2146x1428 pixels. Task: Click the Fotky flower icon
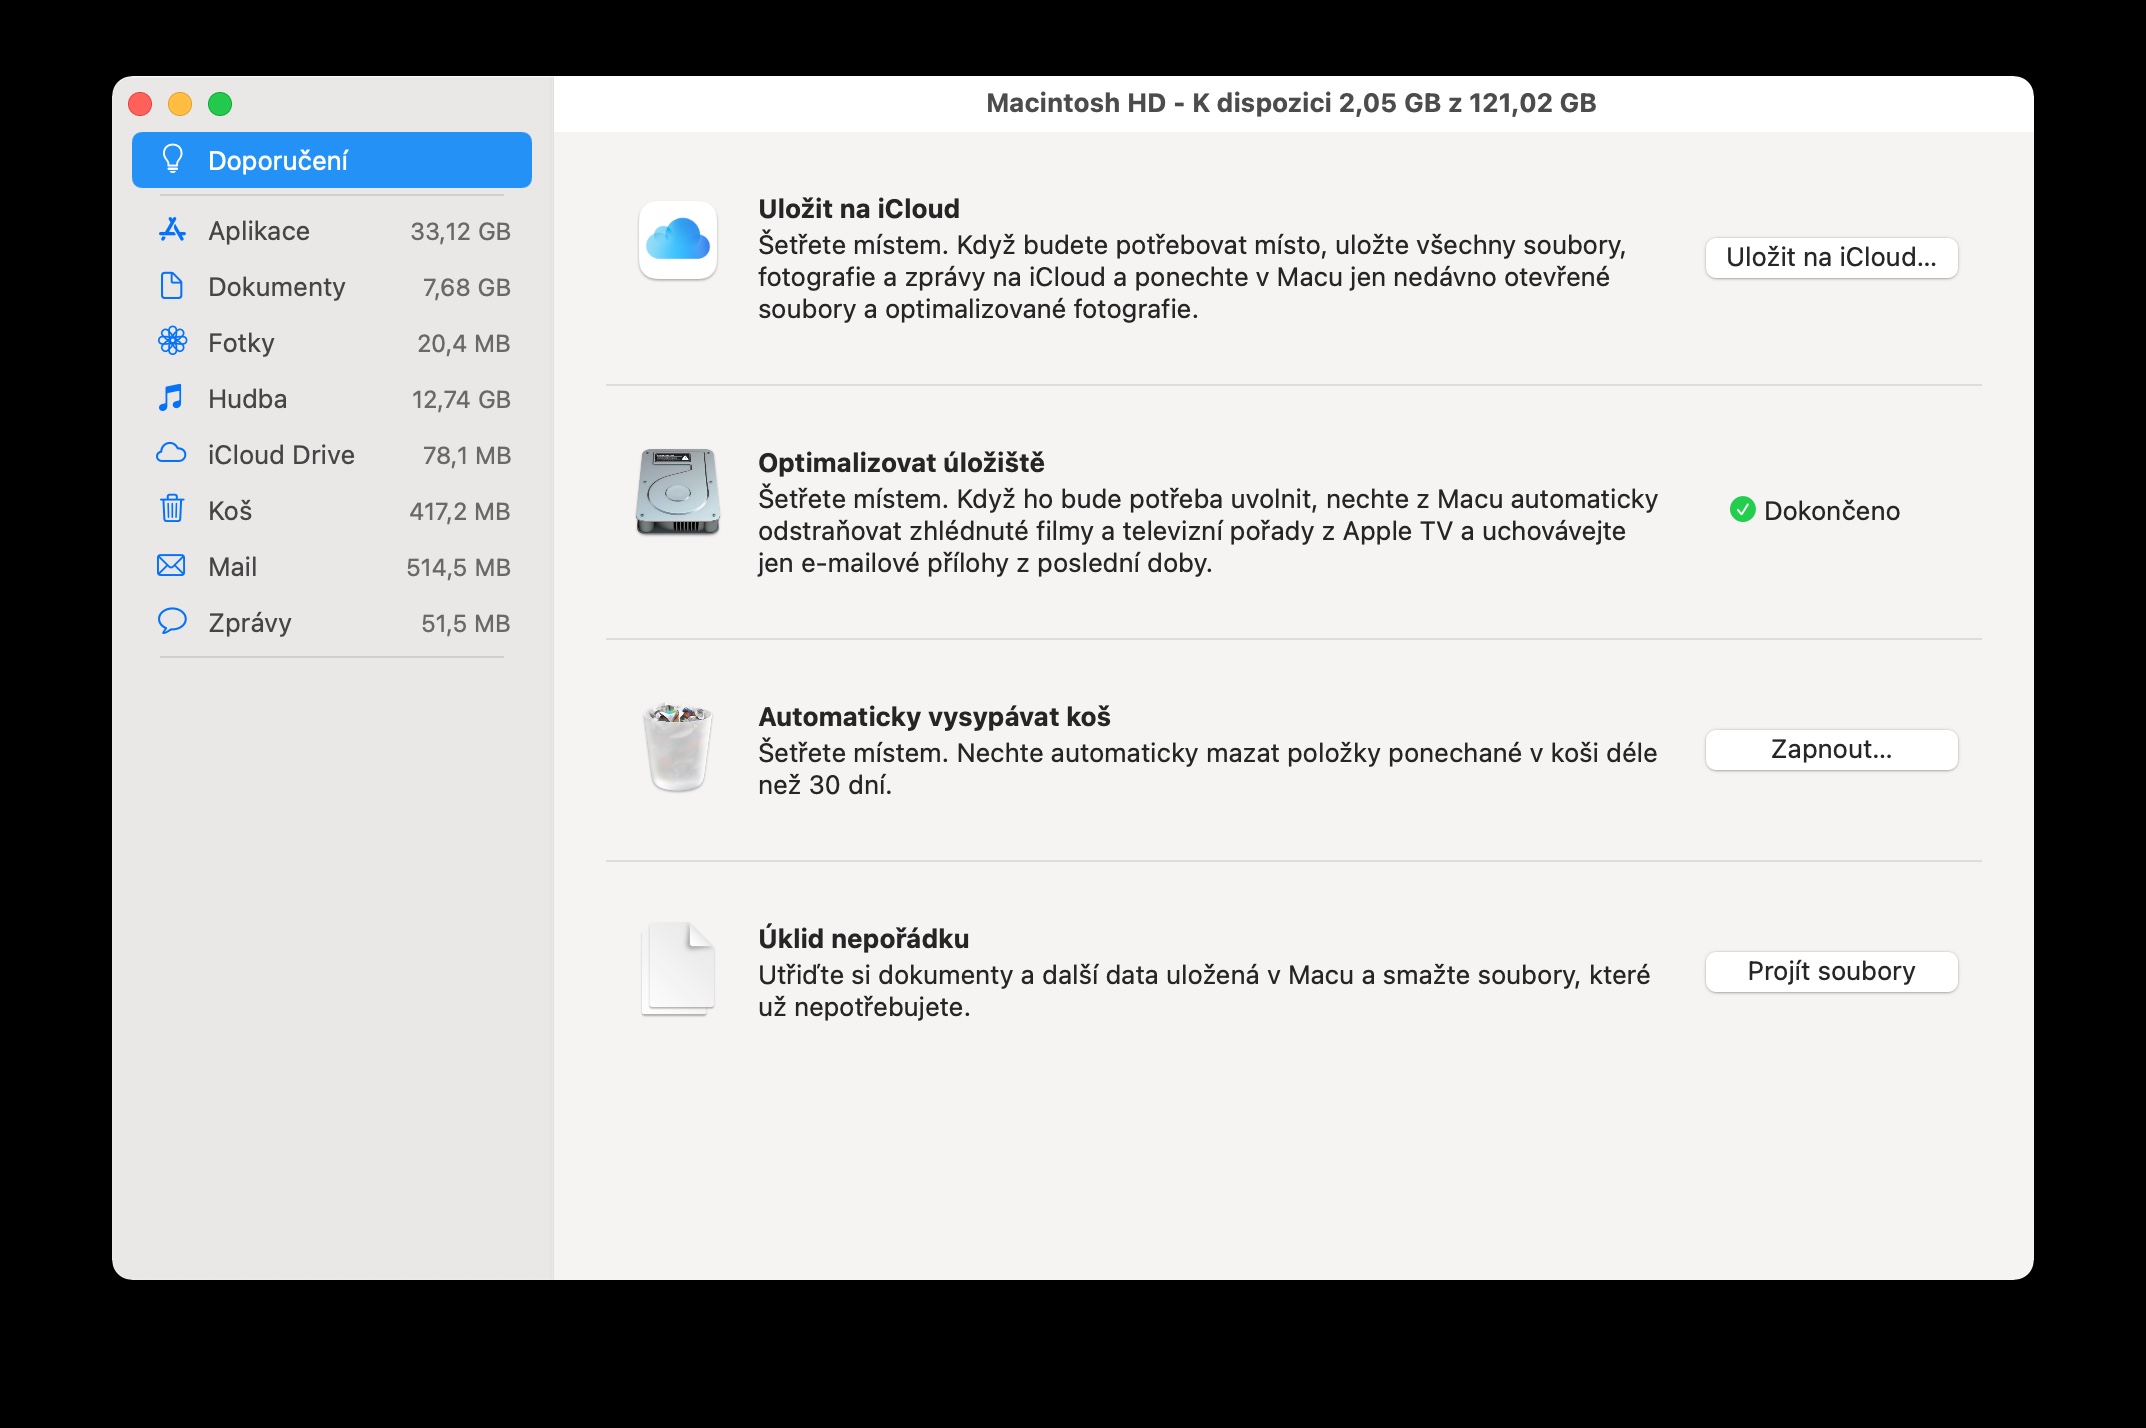(x=172, y=342)
